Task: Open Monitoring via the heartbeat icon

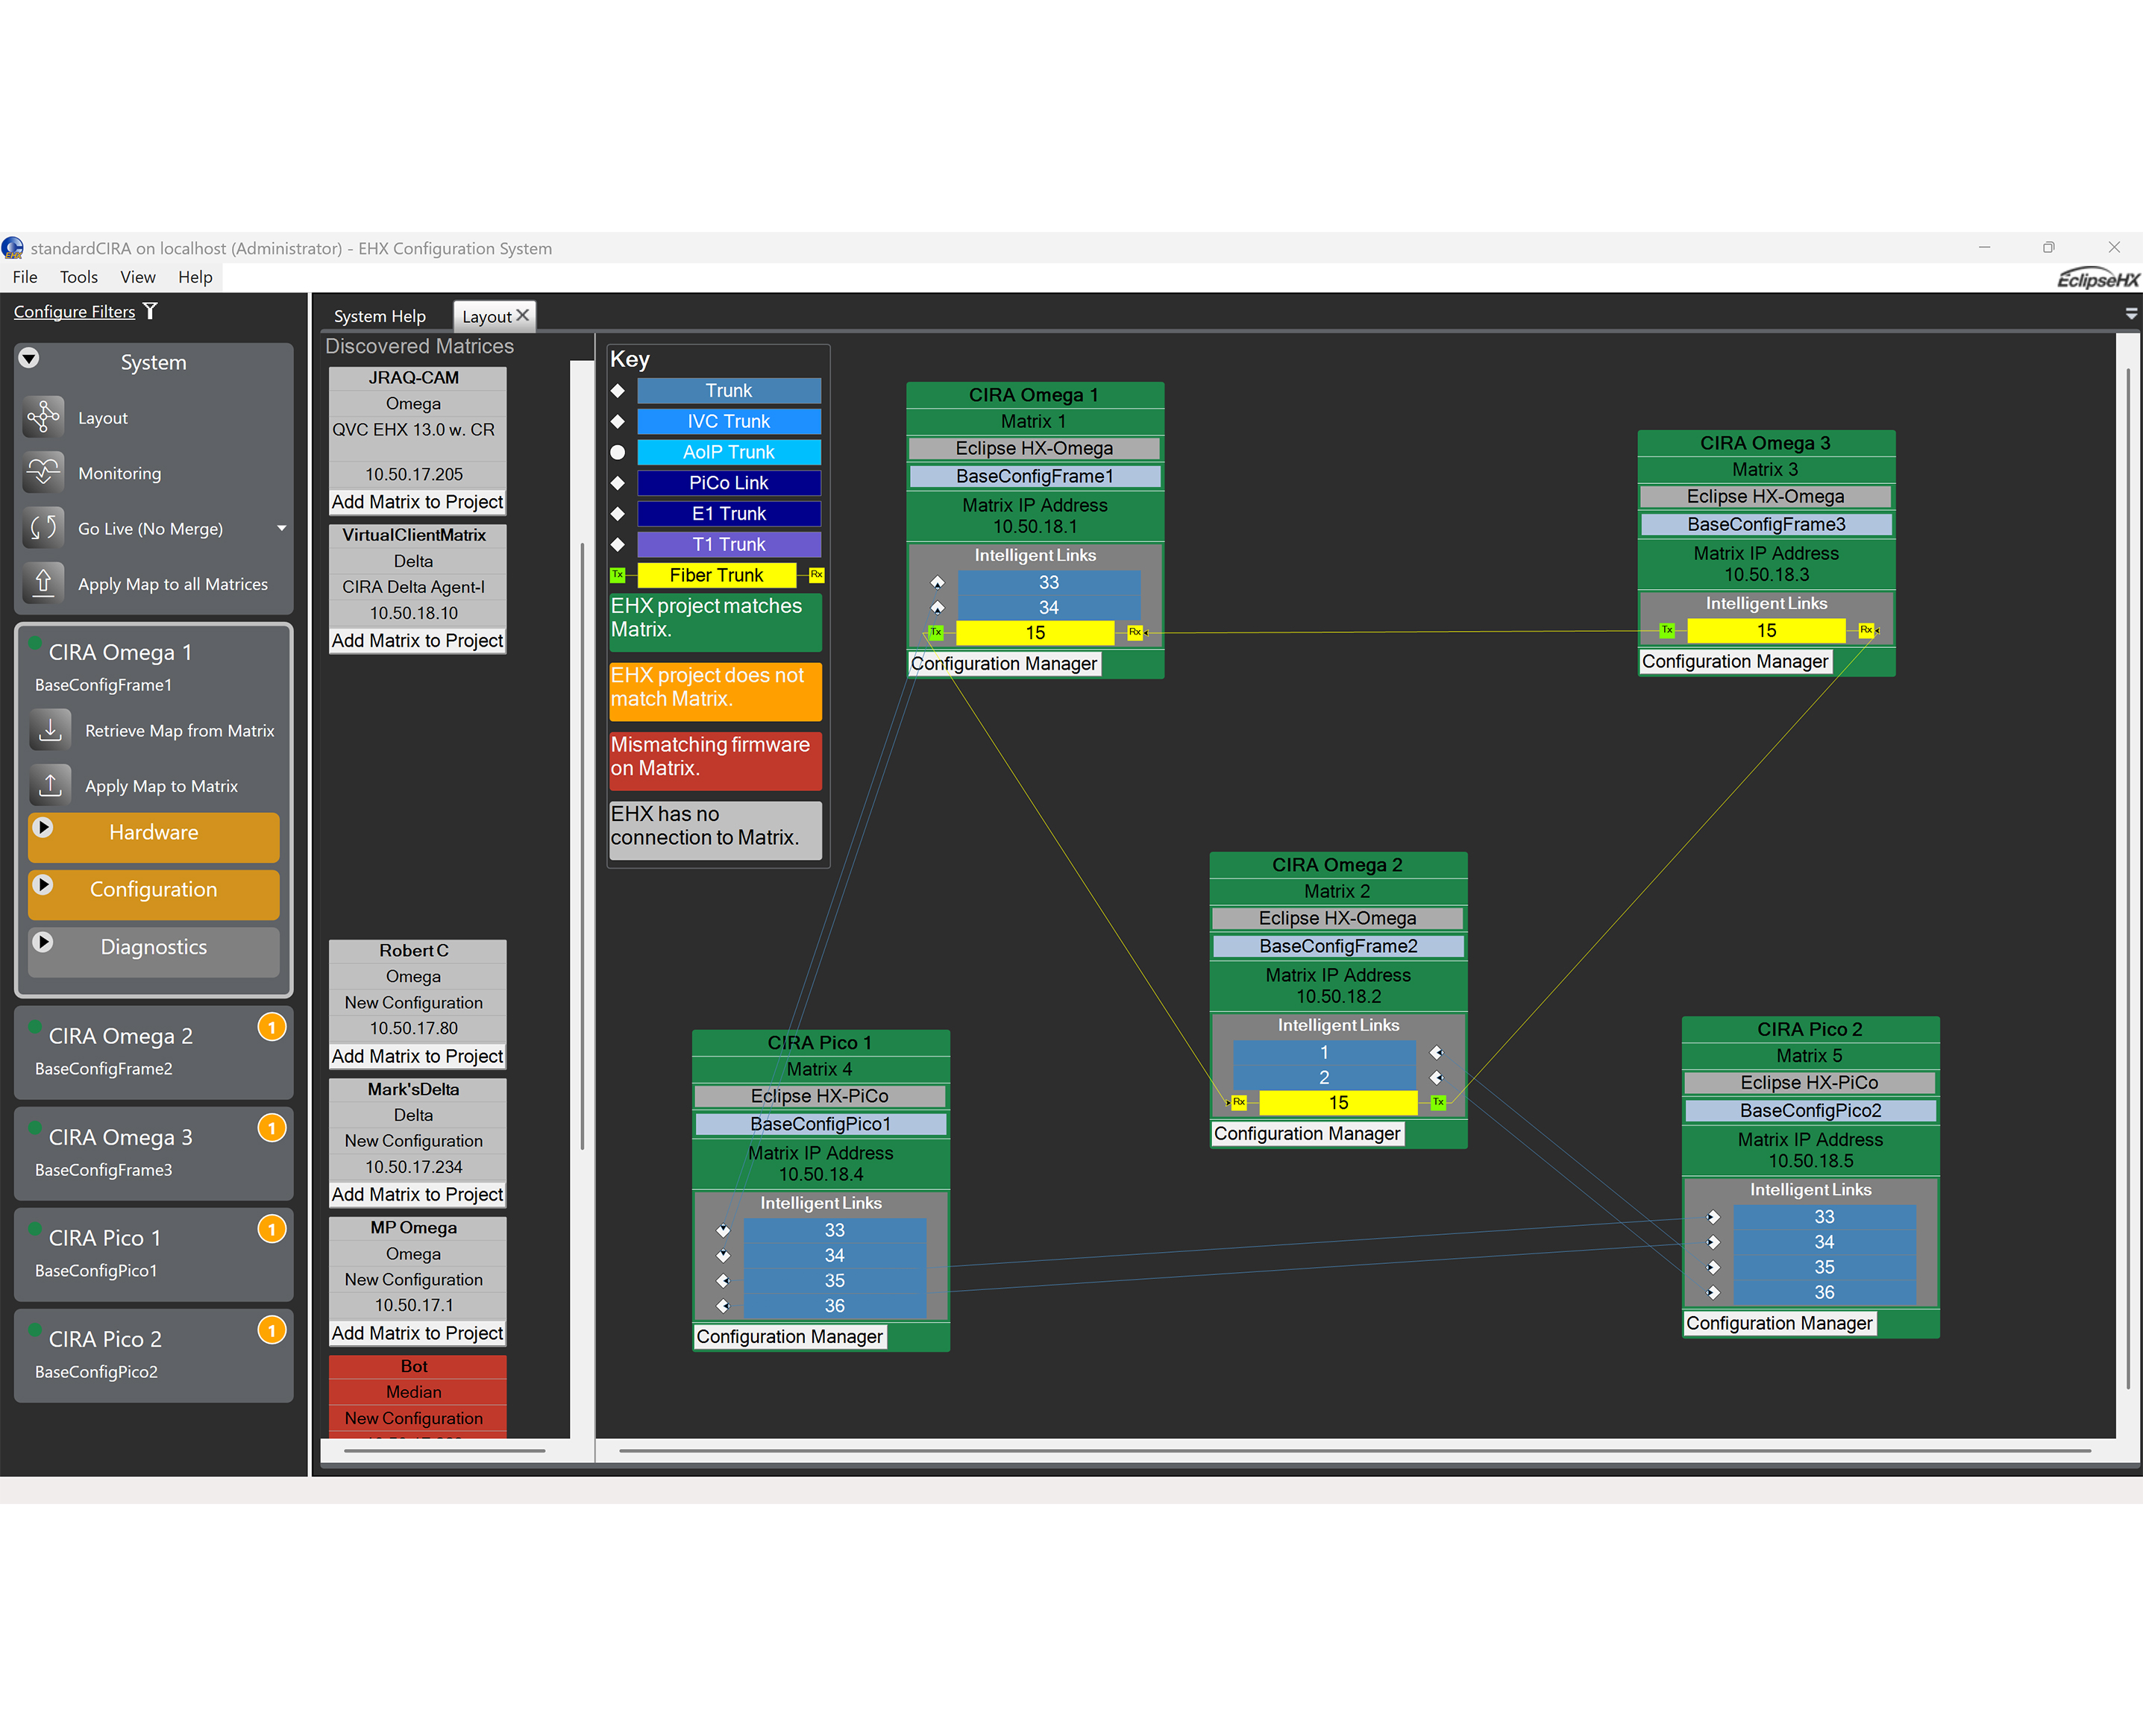Action: pos(44,473)
